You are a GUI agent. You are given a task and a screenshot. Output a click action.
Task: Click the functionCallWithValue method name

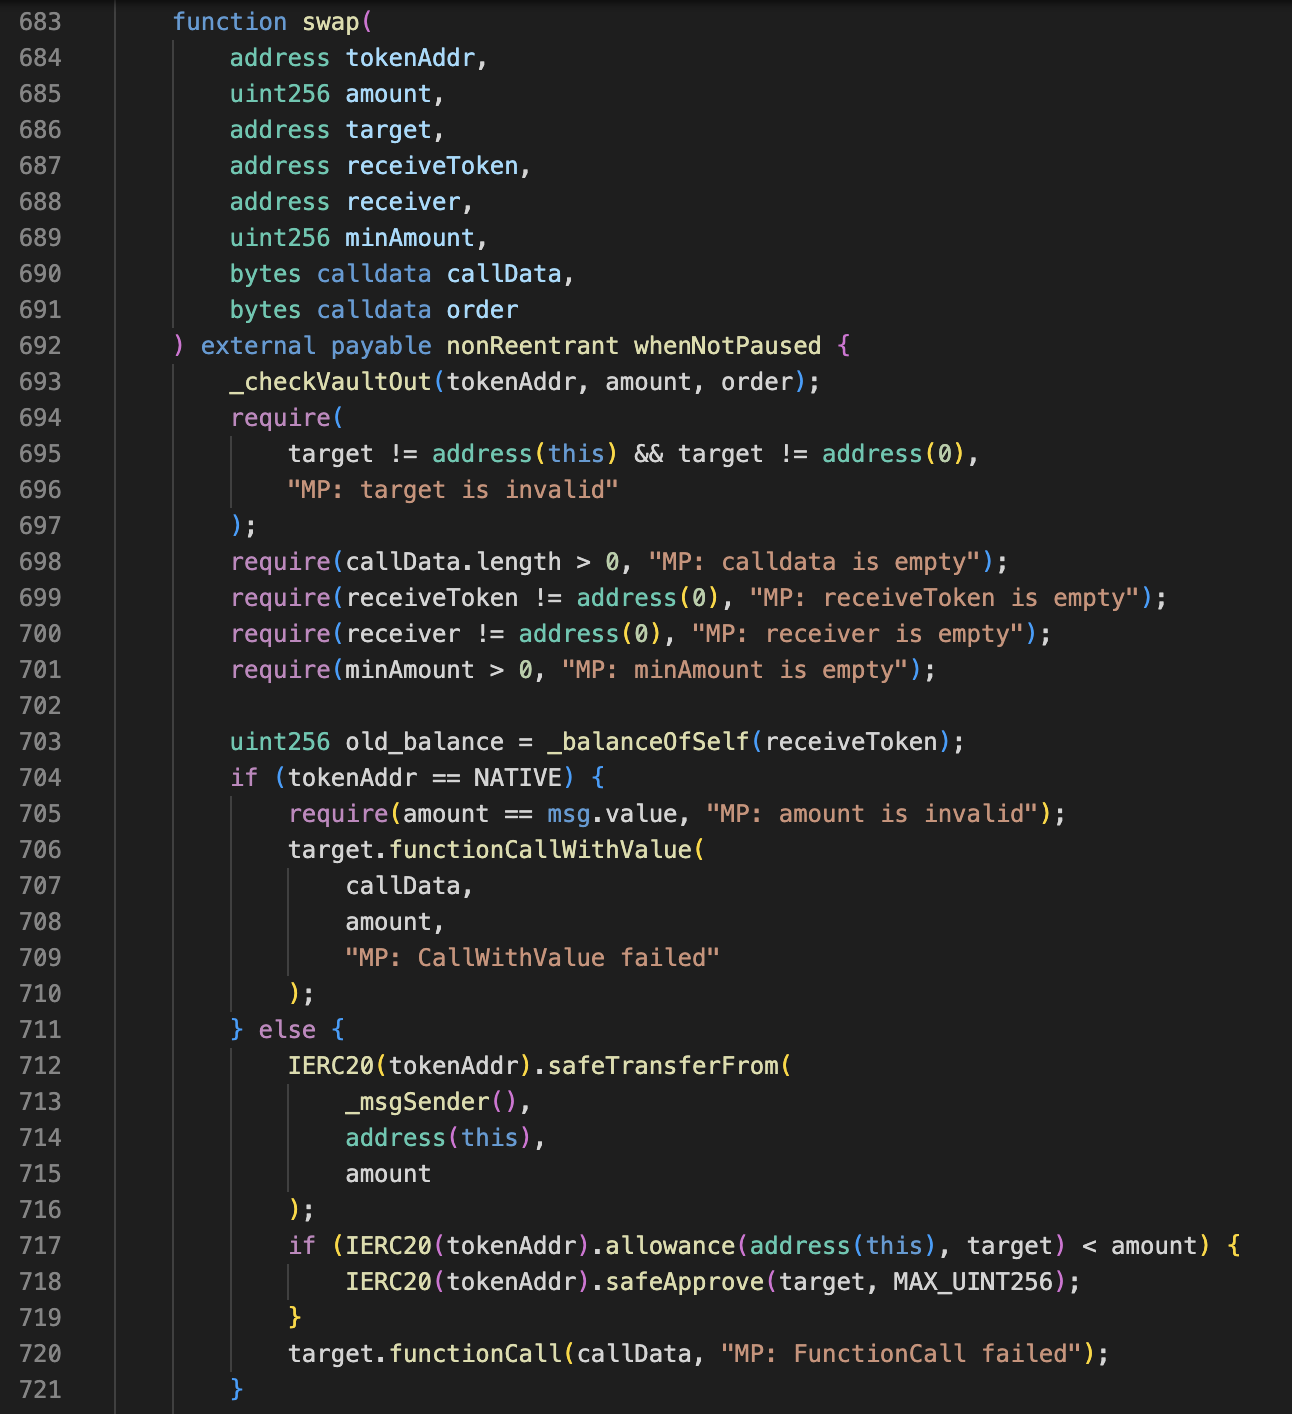(540, 850)
